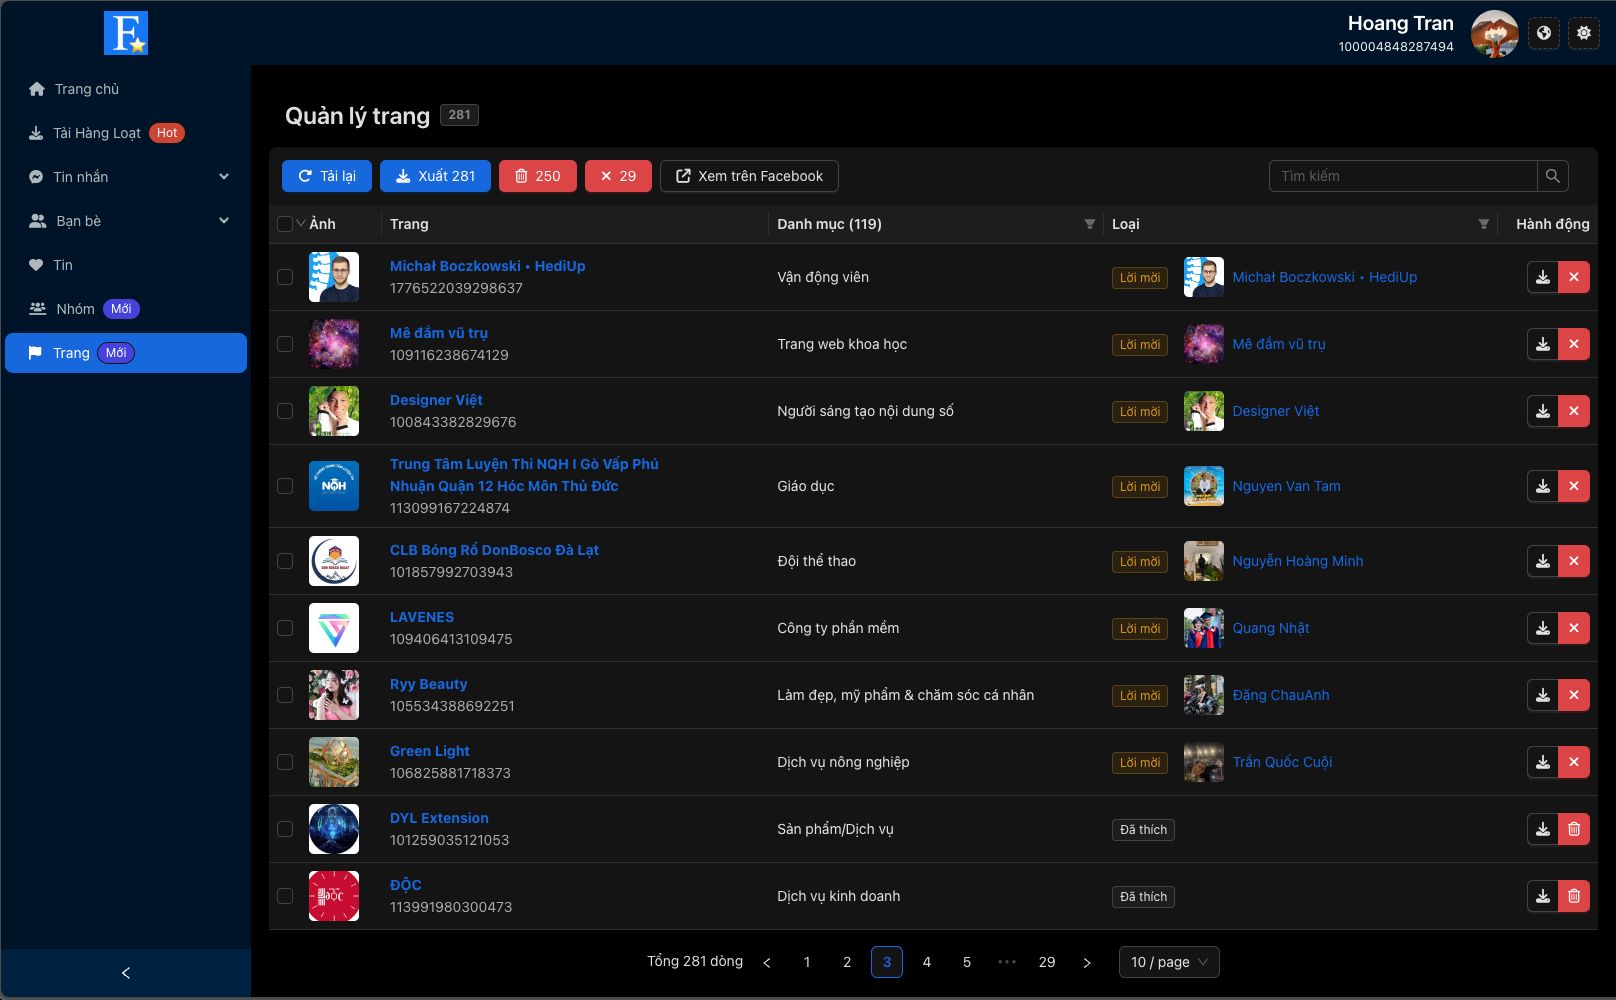This screenshot has width=1616, height=1000.
Task: Click trash icon for DYL Extension row
Action: point(1574,829)
